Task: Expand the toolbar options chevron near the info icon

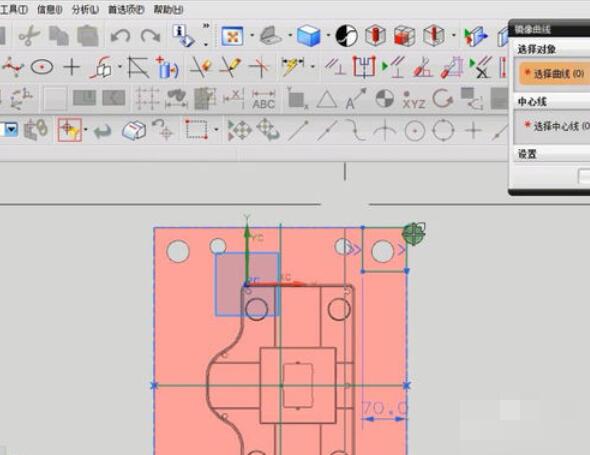Action: [206, 26]
